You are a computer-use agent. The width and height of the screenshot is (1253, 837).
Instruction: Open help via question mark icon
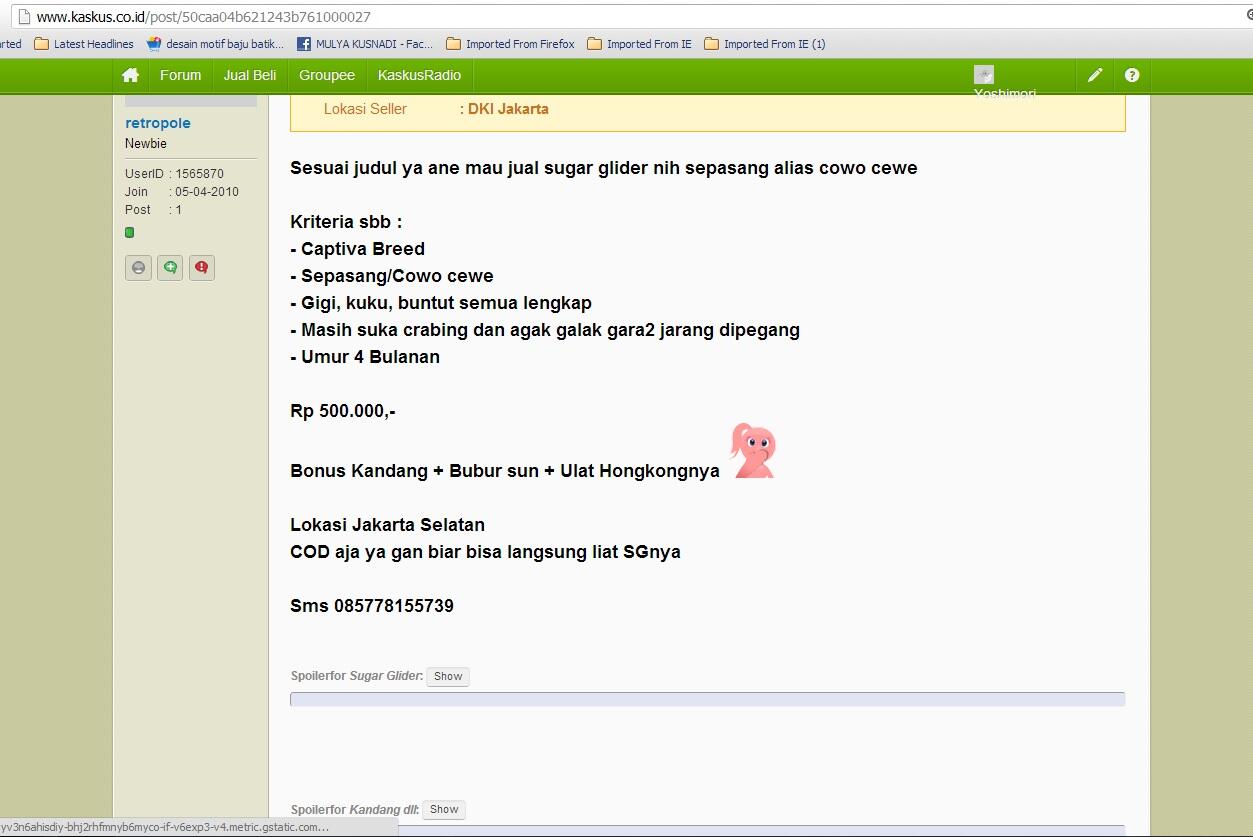tap(1132, 75)
